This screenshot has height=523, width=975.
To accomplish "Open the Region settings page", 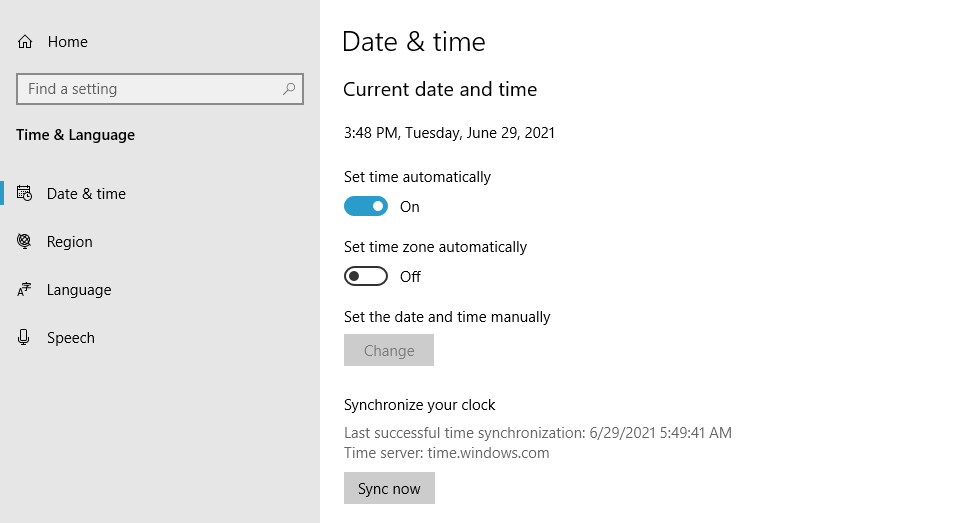I will click(x=69, y=242).
